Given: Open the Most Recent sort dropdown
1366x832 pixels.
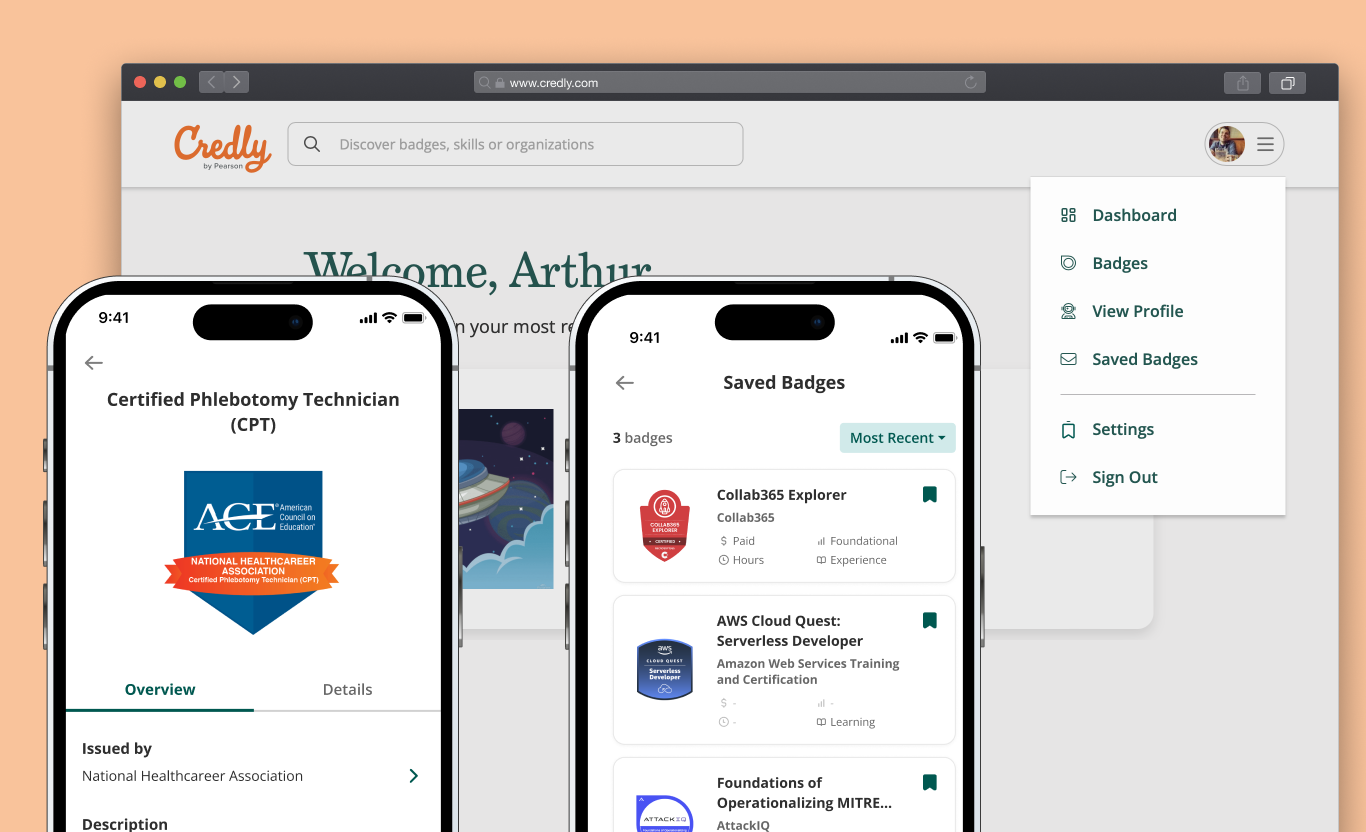Looking at the screenshot, I should (x=897, y=438).
